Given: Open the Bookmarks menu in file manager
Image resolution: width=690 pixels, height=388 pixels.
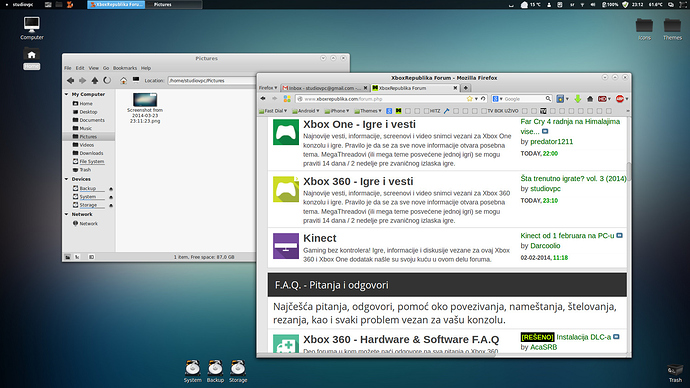Looking at the screenshot, I should click(x=125, y=68).
